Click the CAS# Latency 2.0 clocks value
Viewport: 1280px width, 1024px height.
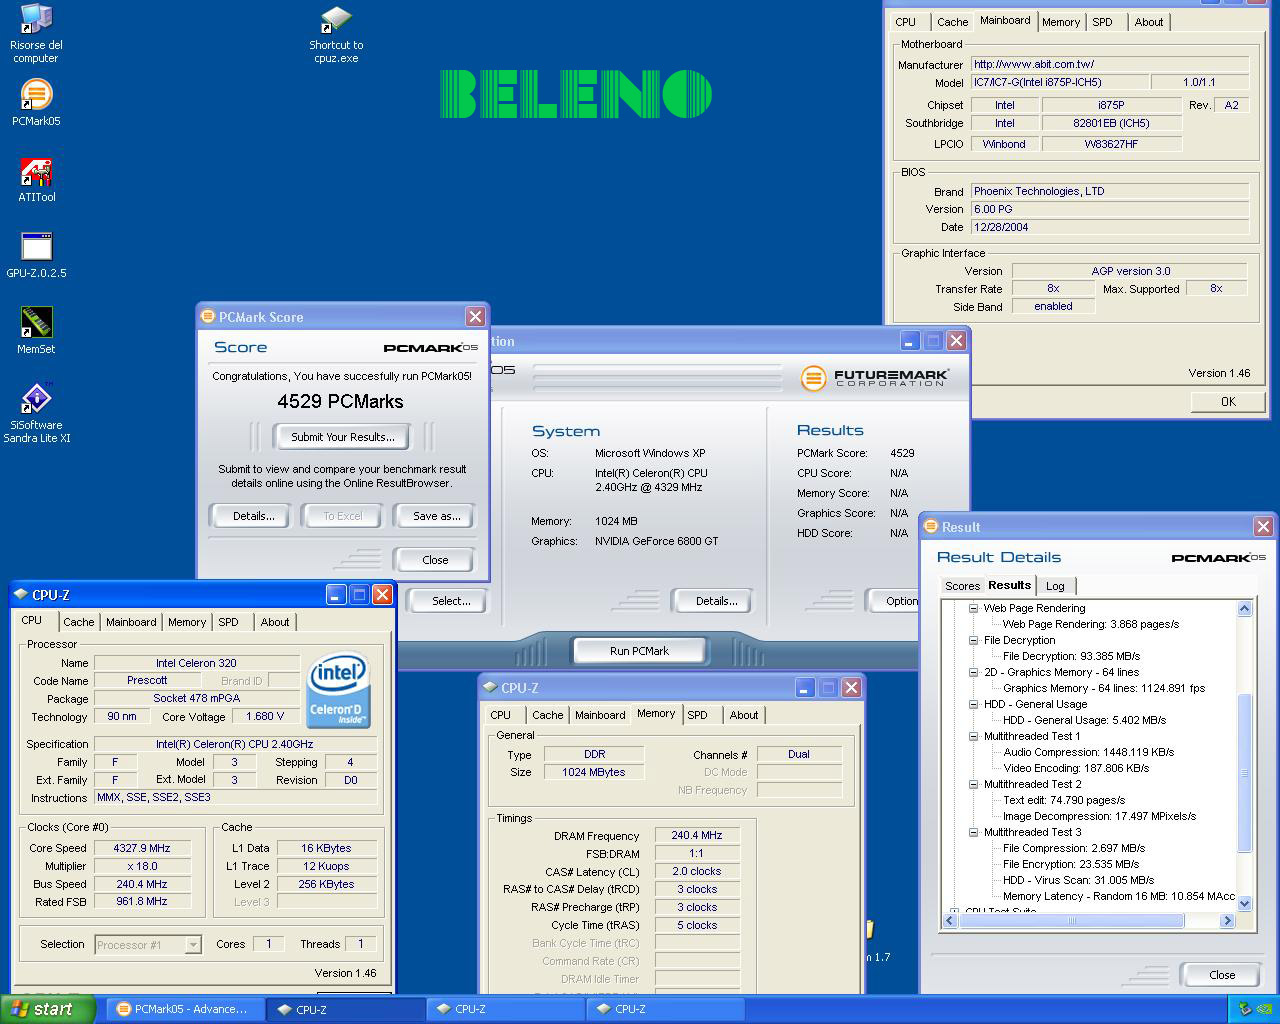click(696, 872)
